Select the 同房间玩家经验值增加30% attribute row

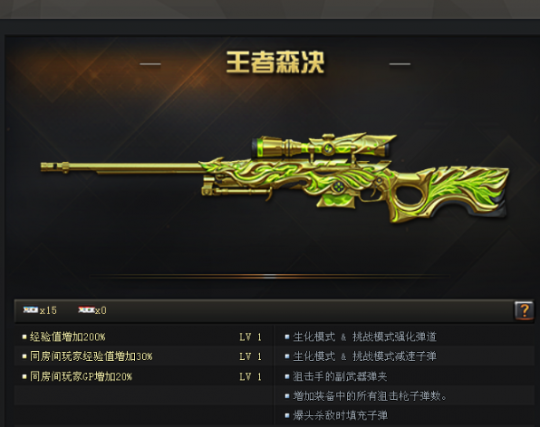pos(144,356)
